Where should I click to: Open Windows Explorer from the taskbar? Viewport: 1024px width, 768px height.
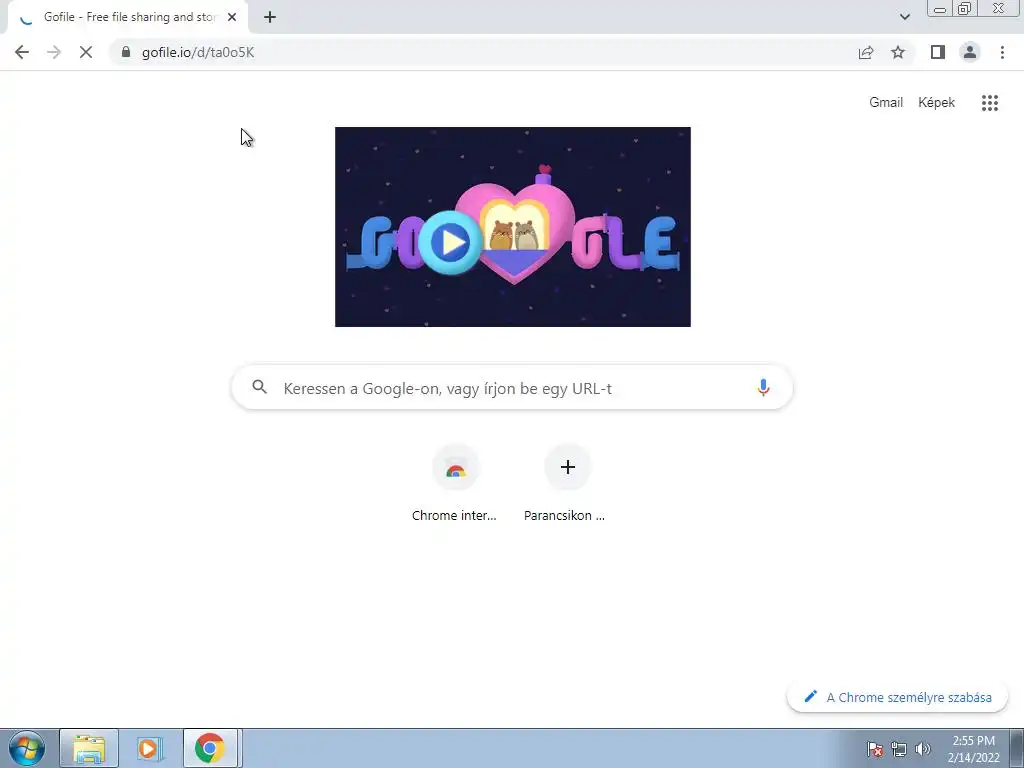pyautogui.click(x=89, y=748)
